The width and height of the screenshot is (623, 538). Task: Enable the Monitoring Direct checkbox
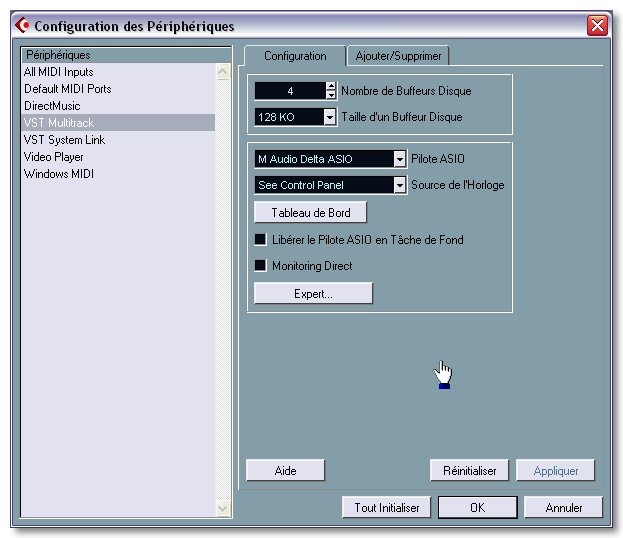[261, 265]
